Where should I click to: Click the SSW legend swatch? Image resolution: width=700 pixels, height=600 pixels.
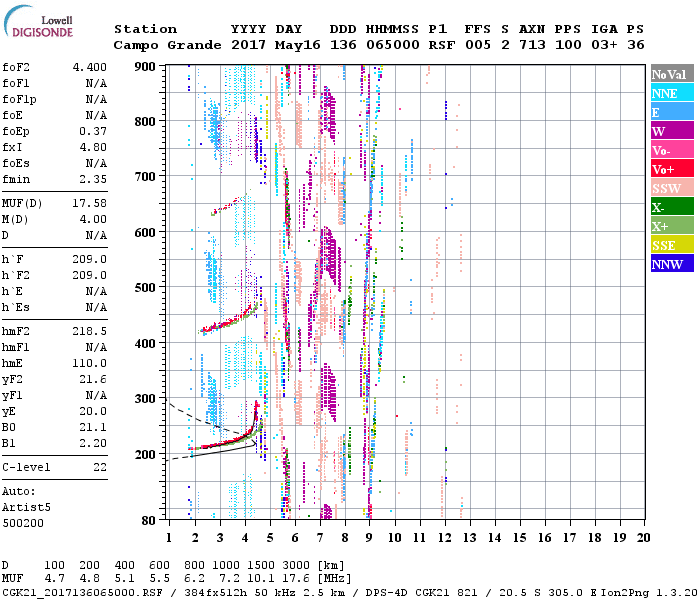click(x=671, y=188)
